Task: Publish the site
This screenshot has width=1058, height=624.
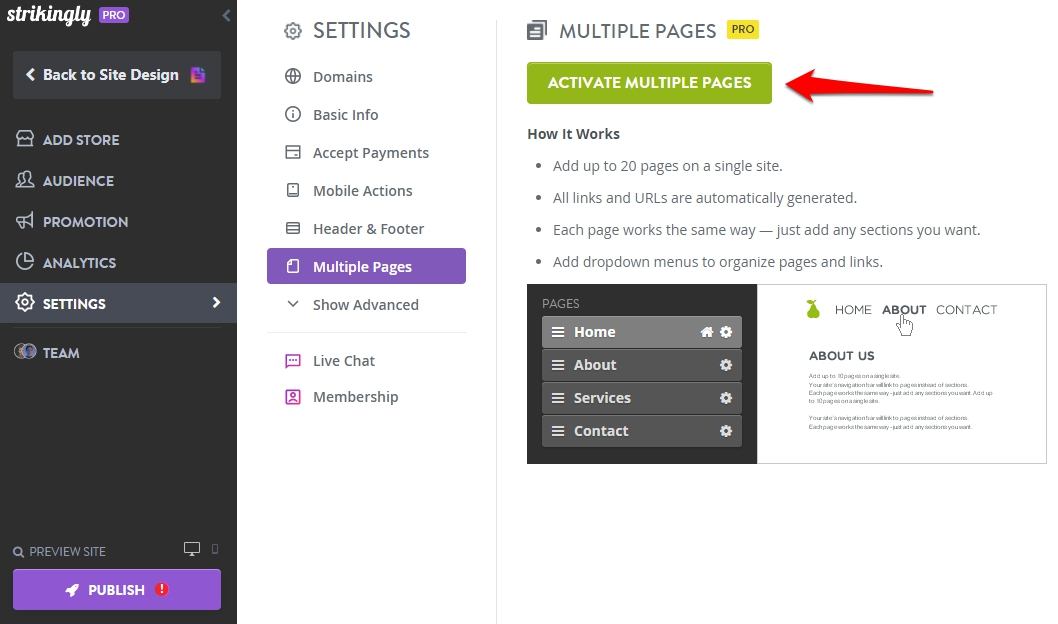Action: coord(116,589)
